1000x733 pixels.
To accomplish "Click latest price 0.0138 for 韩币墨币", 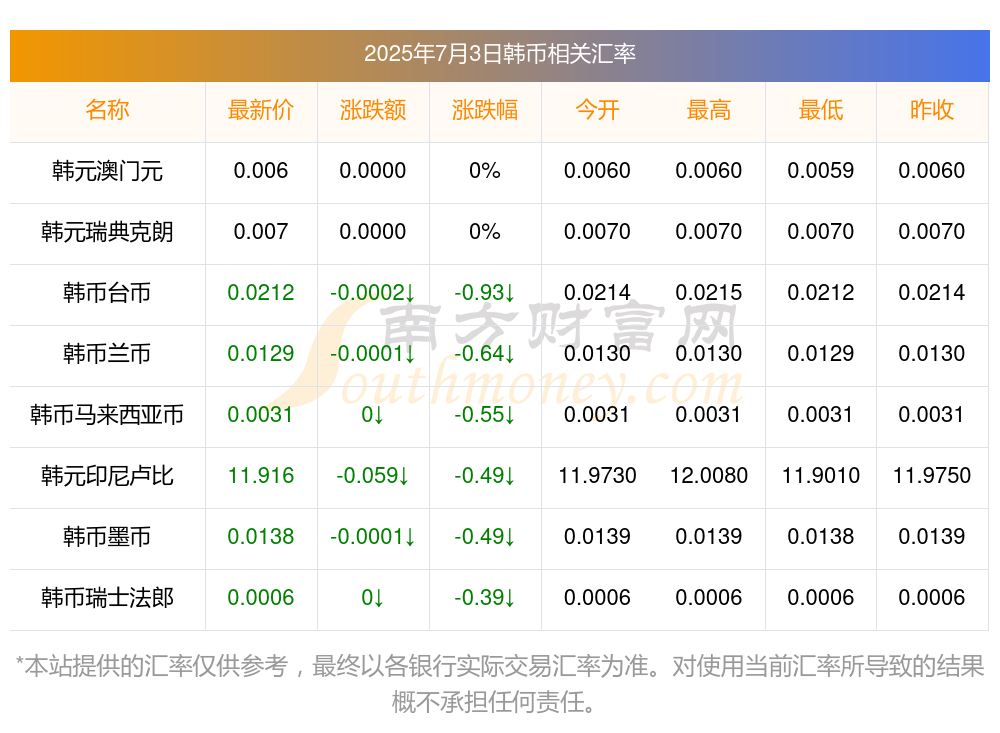I will [x=261, y=537].
